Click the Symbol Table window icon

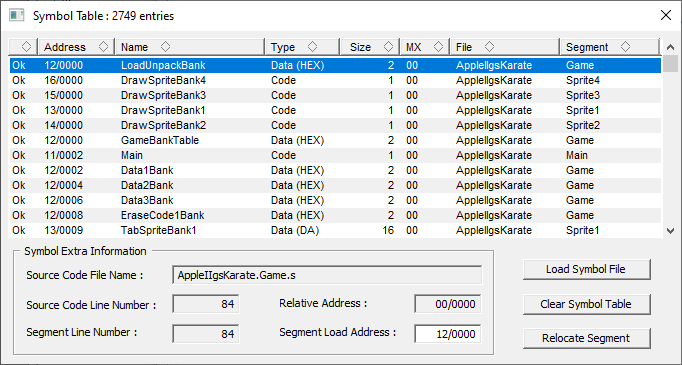click(x=17, y=16)
